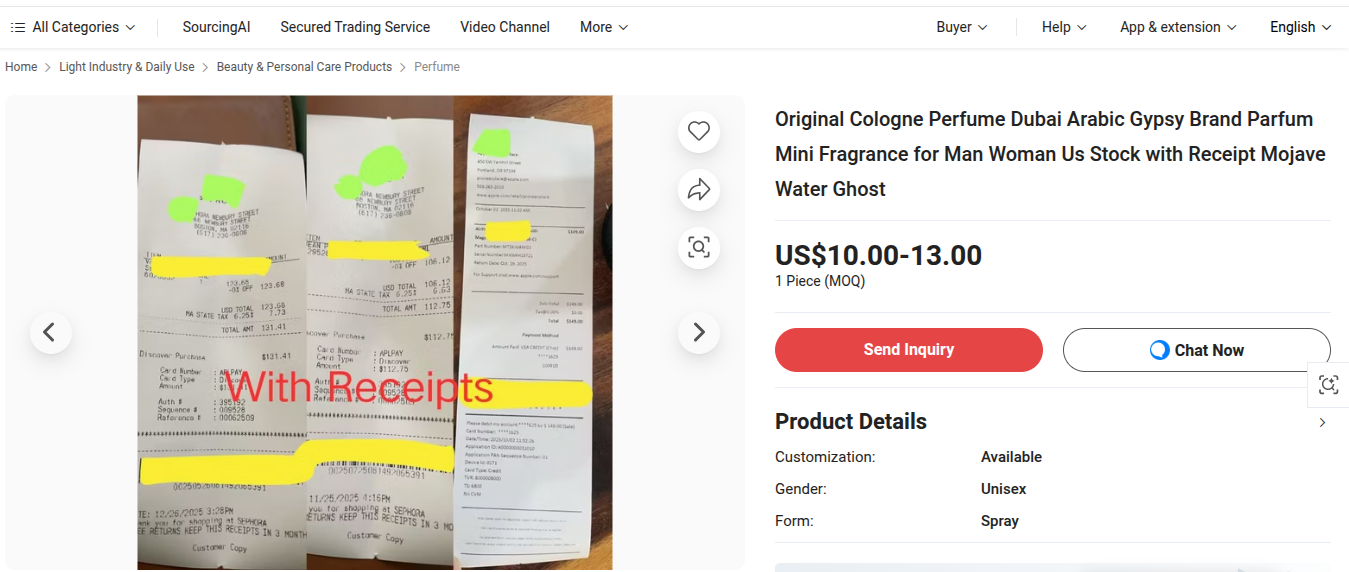This screenshot has height=572, width=1349.
Task: Open image search on product photo
Action: click(699, 247)
